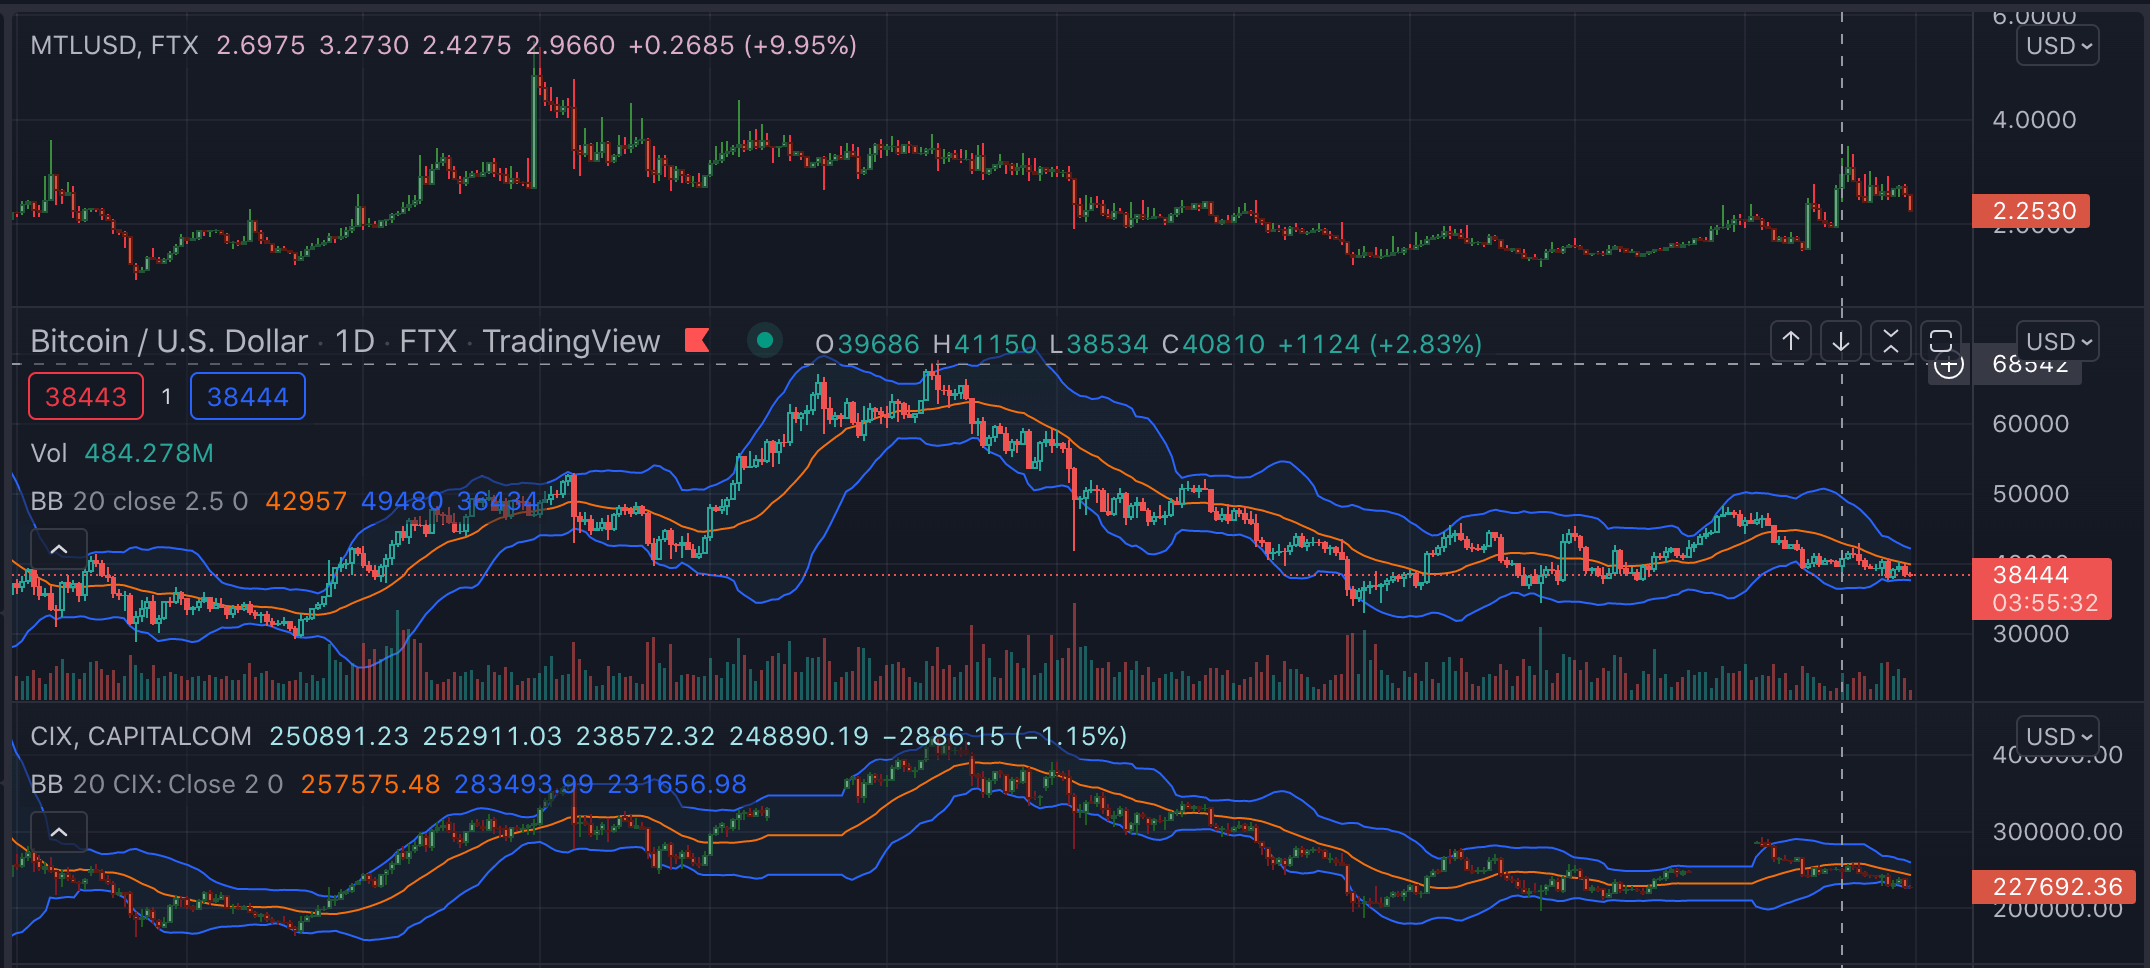Click the 227692.36 red price label
The width and height of the screenshot is (2150, 968).
(2053, 887)
